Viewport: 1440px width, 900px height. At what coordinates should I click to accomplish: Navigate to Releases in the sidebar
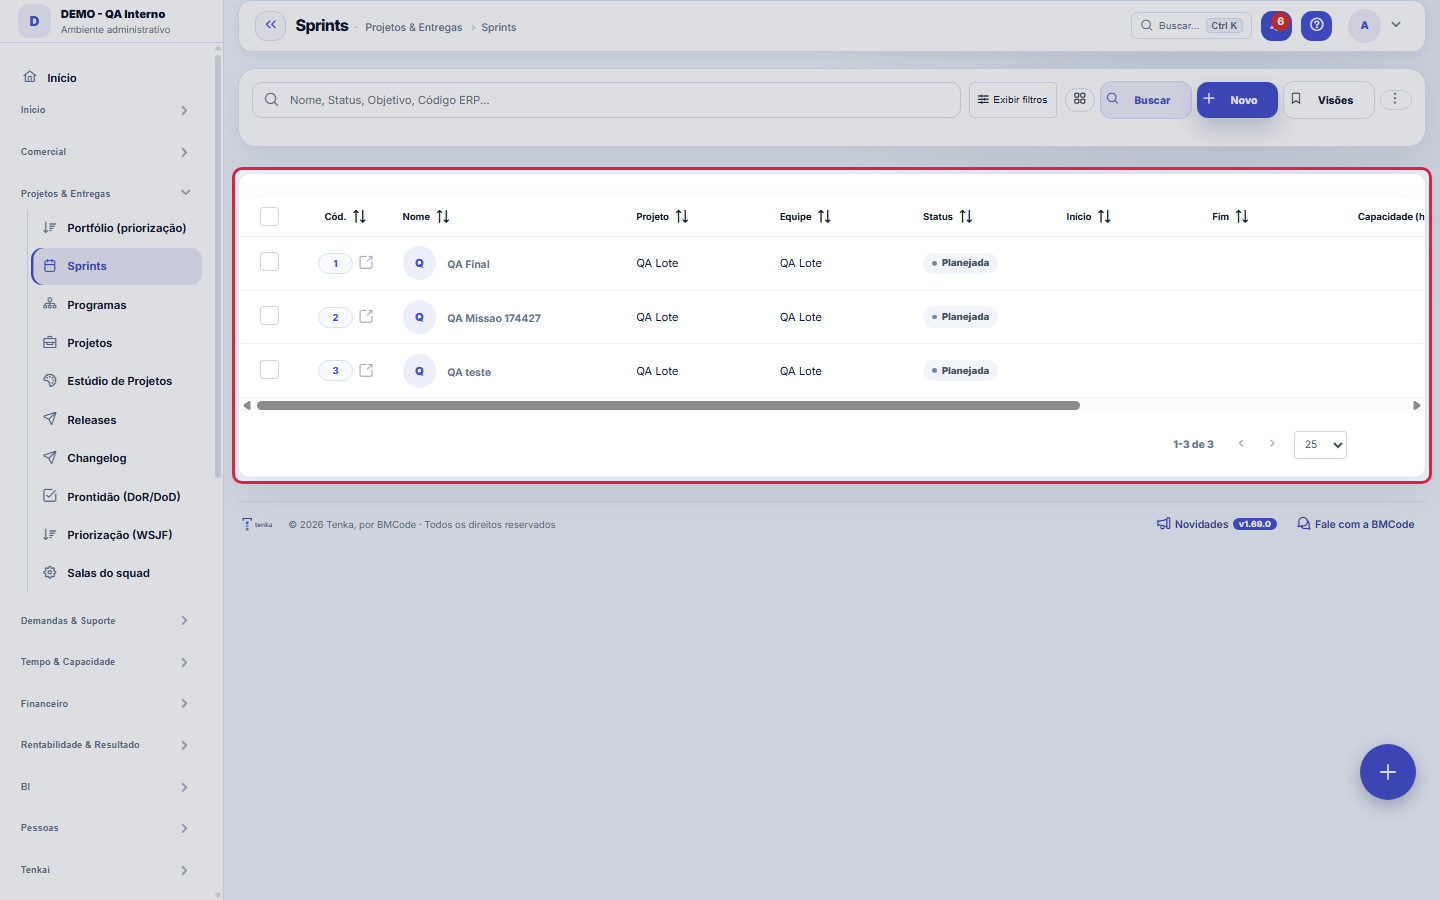(117, 420)
